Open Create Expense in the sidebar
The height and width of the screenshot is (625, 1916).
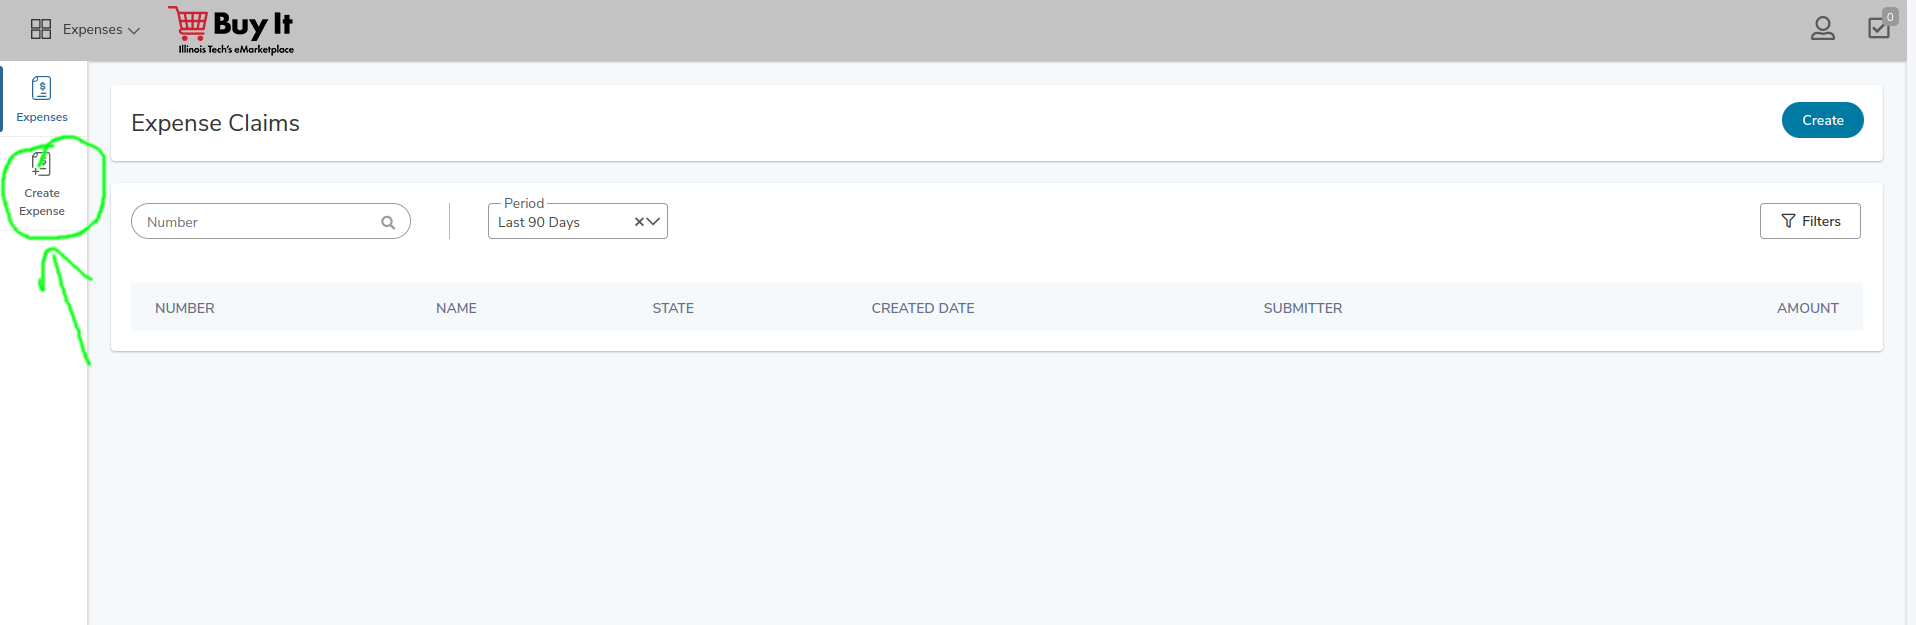[x=42, y=184]
